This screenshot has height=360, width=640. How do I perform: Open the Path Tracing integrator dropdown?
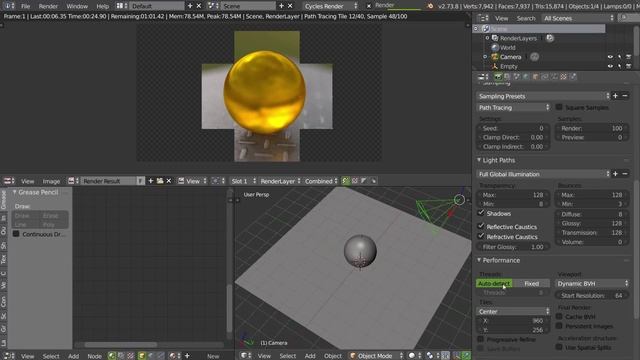click(514, 108)
